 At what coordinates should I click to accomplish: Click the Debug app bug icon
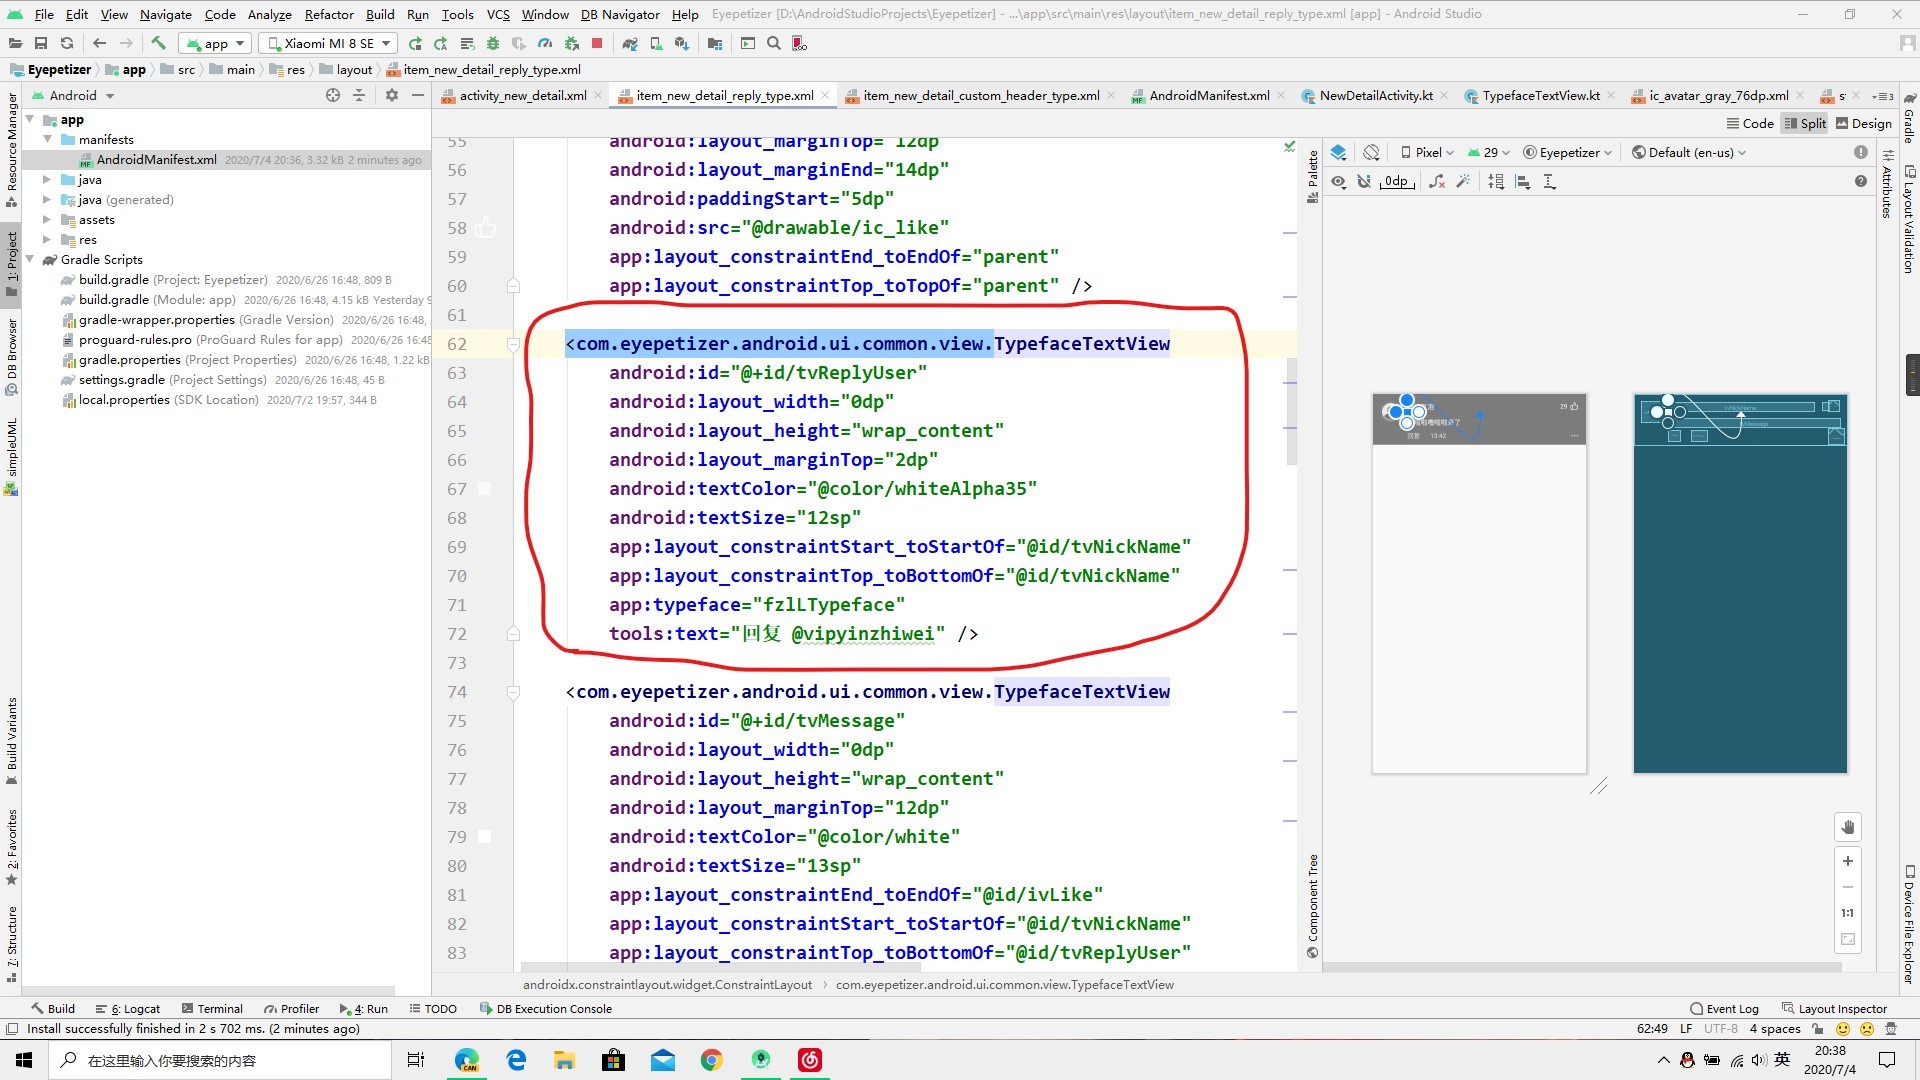coord(493,43)
